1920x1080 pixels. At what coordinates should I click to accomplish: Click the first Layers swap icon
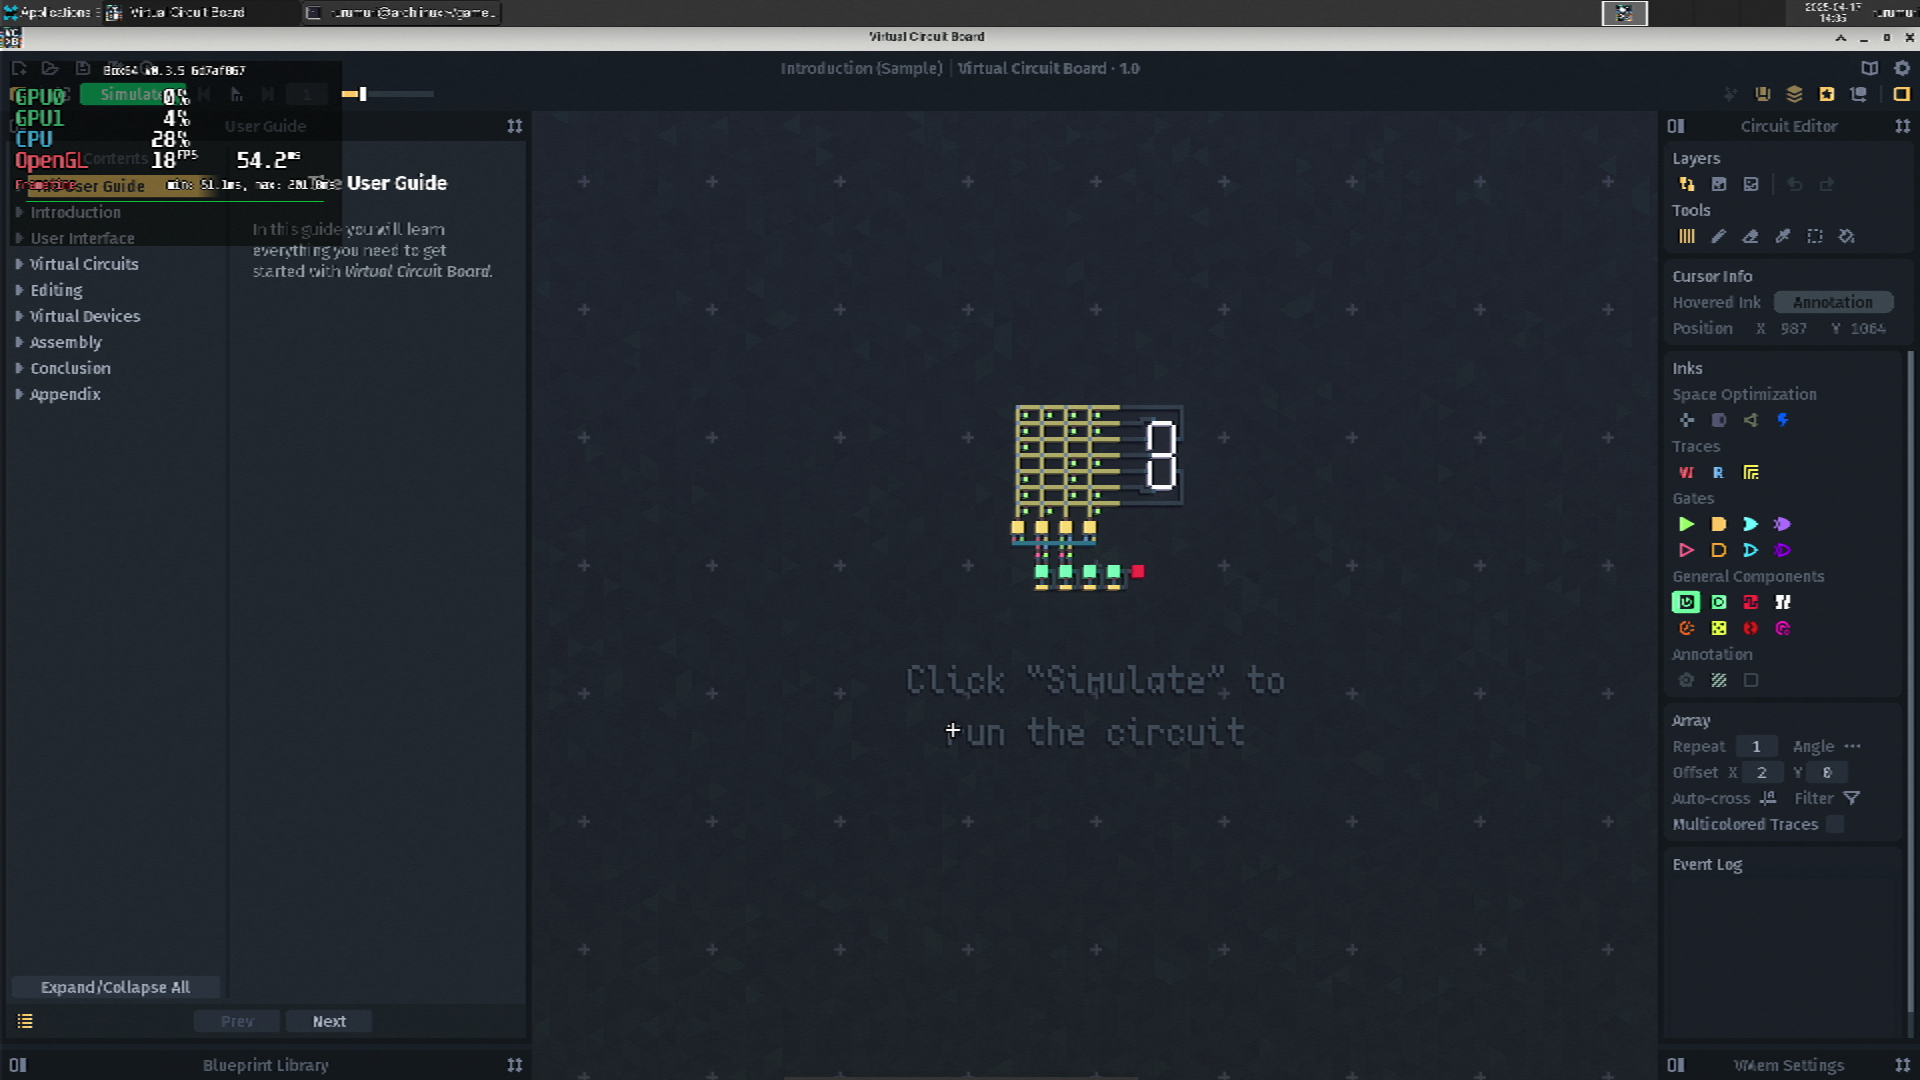[1687, 184]
